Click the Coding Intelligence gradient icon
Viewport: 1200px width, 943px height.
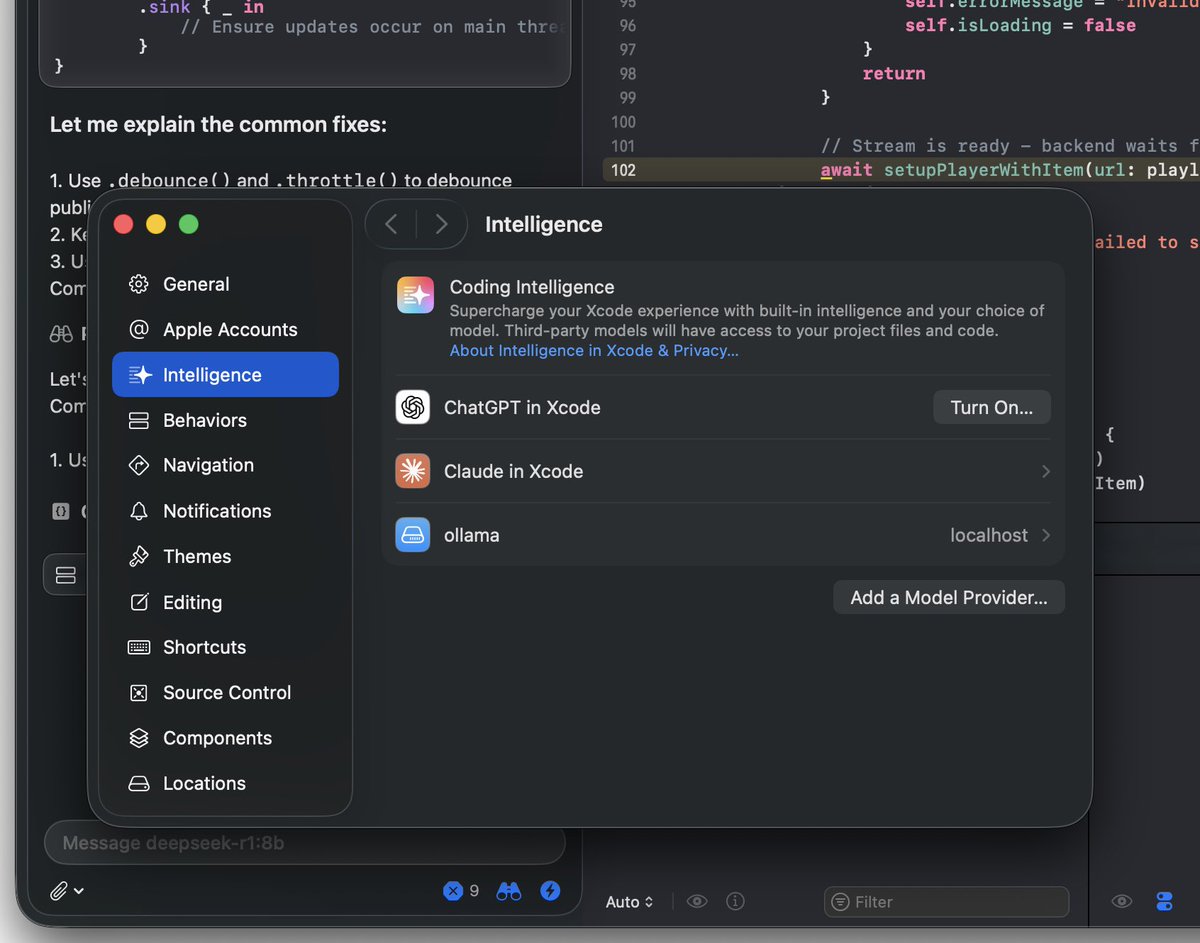click(x=415, y=295)
